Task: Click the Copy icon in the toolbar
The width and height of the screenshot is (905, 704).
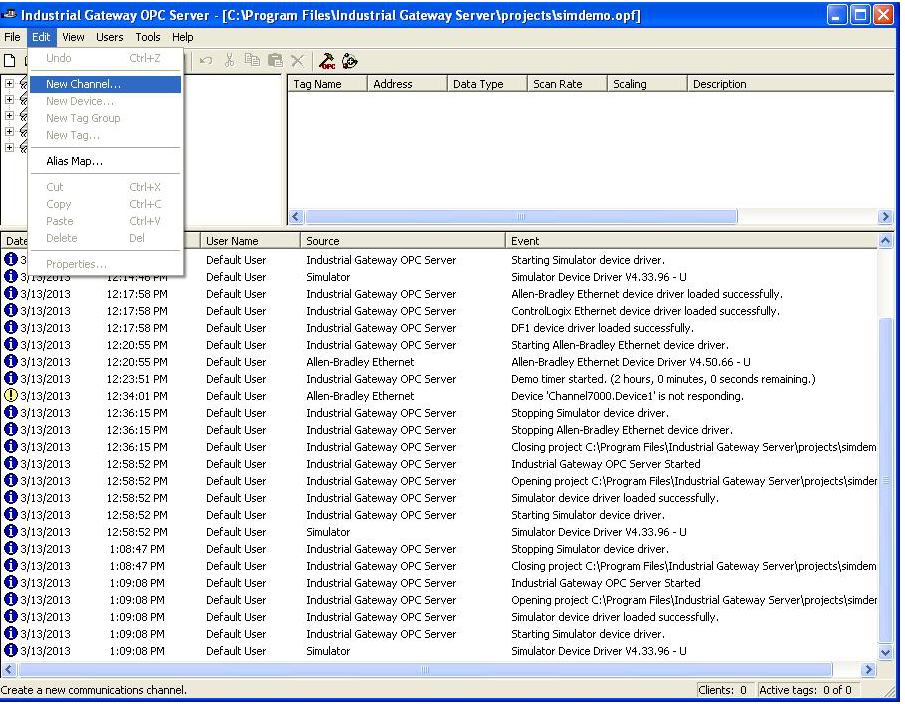Action: click(251, 61)
